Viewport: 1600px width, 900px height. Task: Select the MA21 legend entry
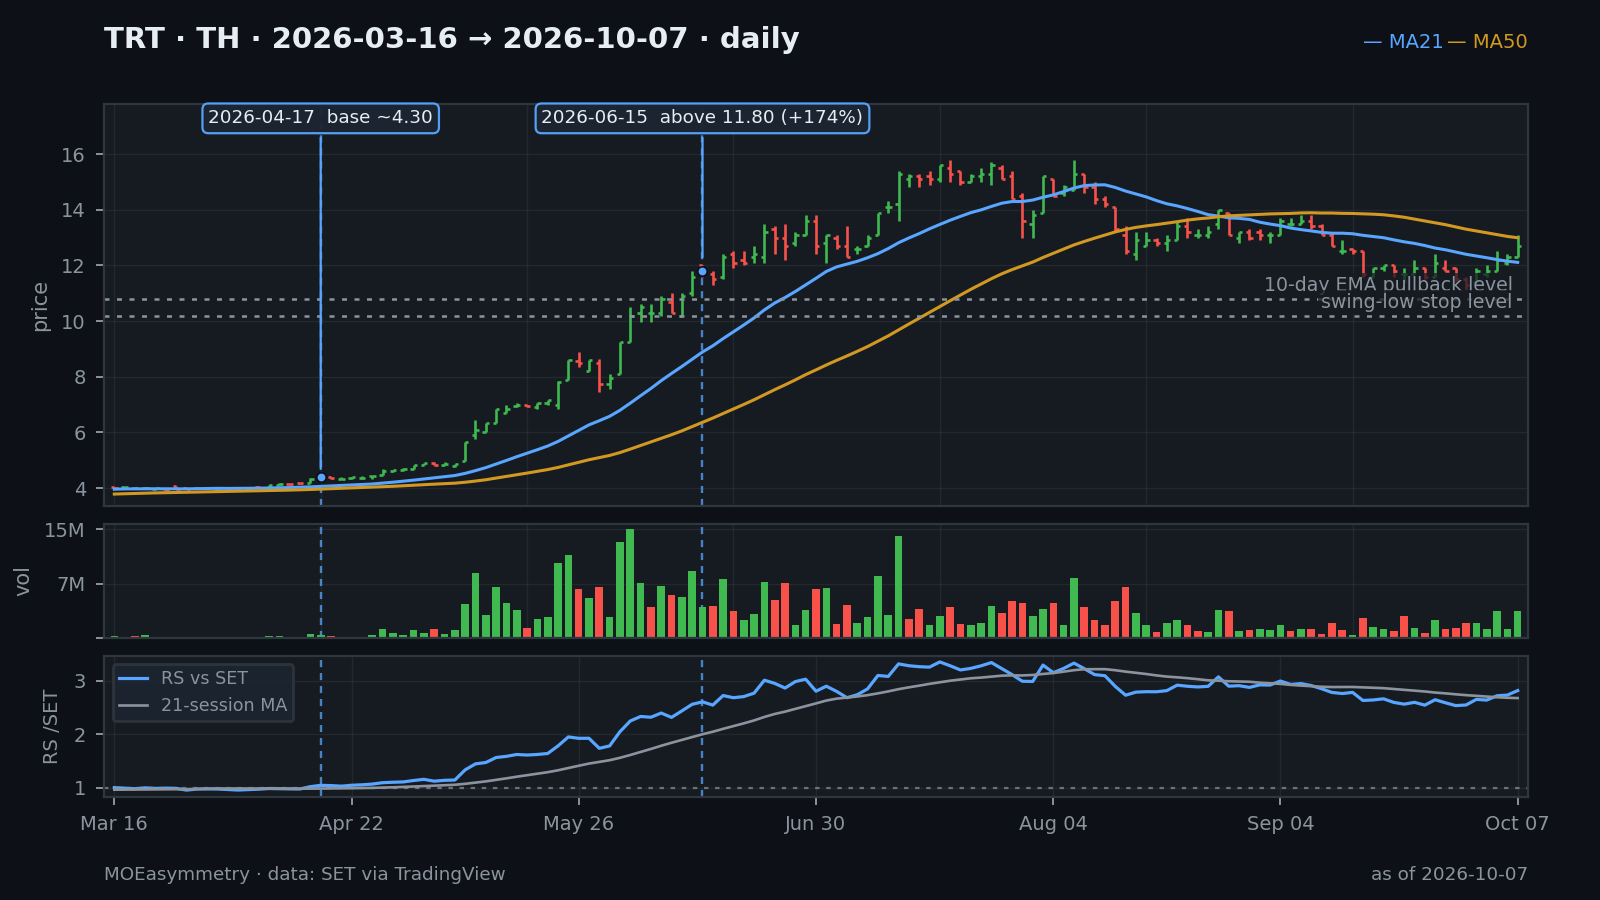(1404, 42)
